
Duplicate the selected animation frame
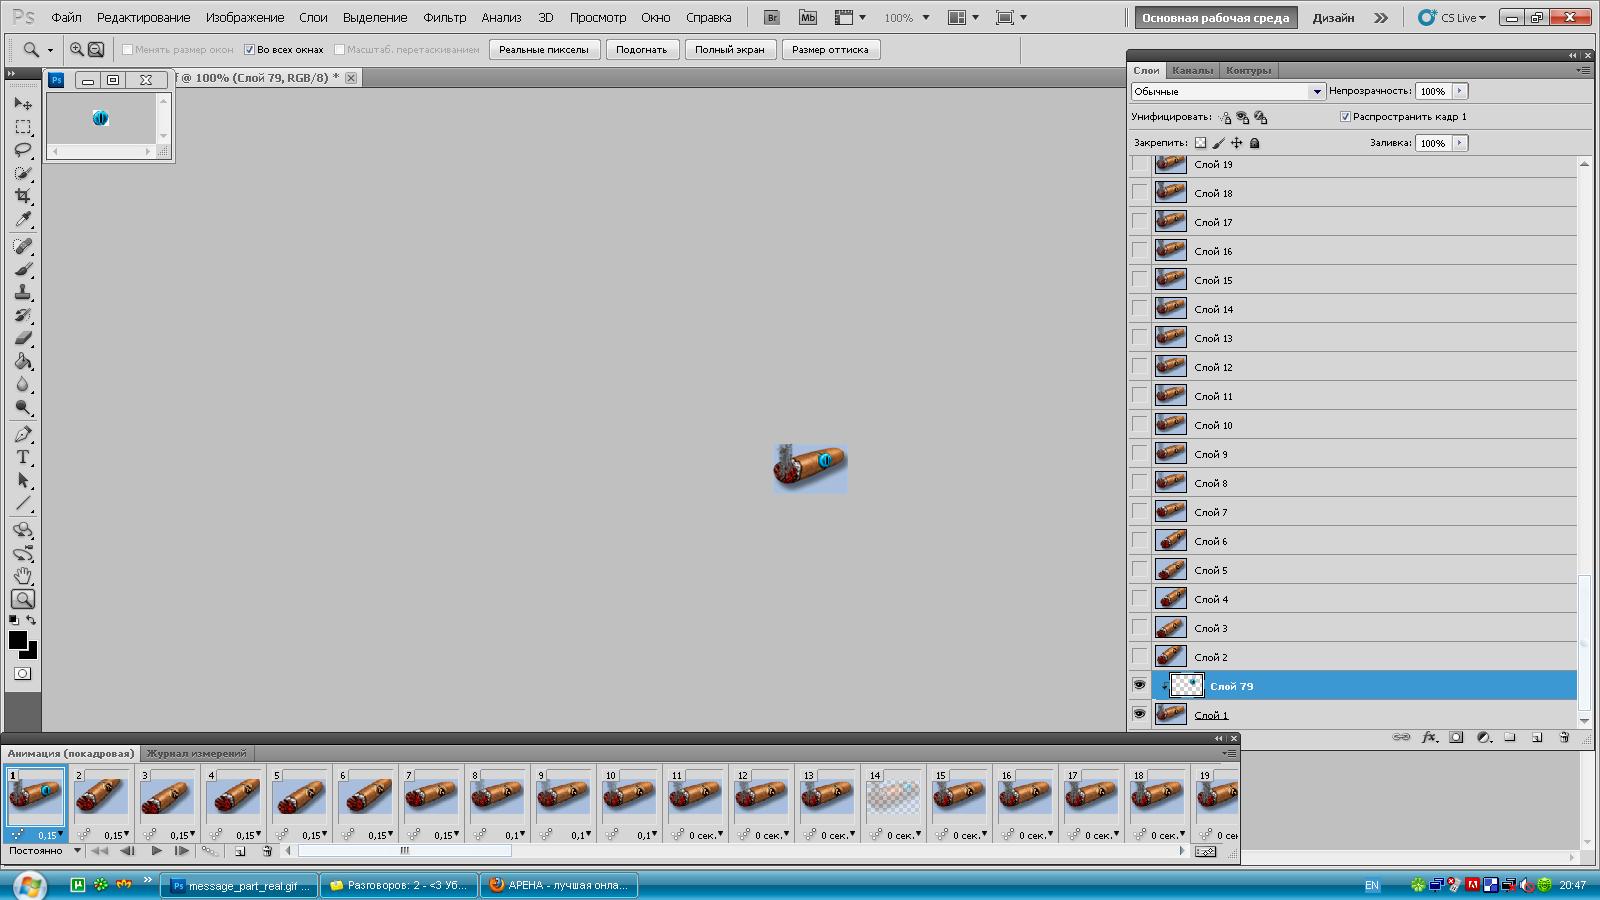240,851
